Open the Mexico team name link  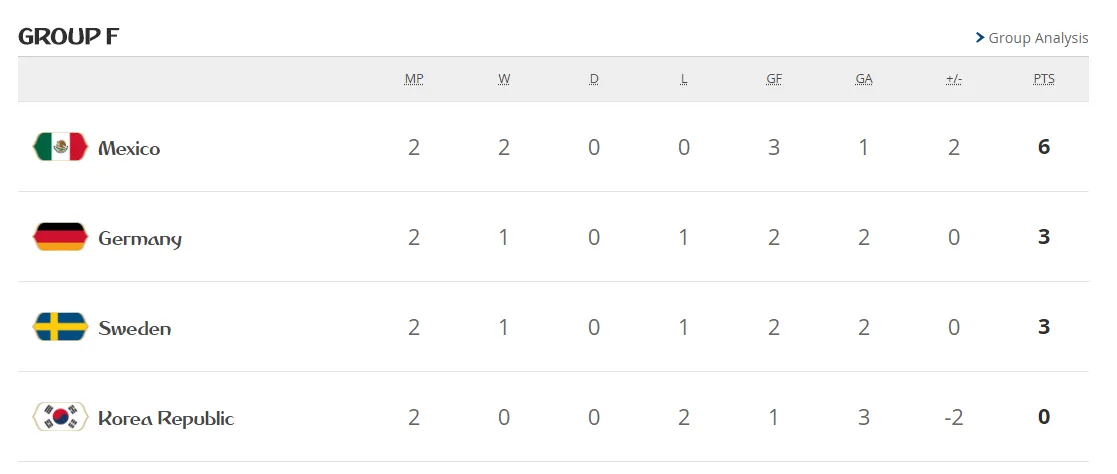click(129, 148)
